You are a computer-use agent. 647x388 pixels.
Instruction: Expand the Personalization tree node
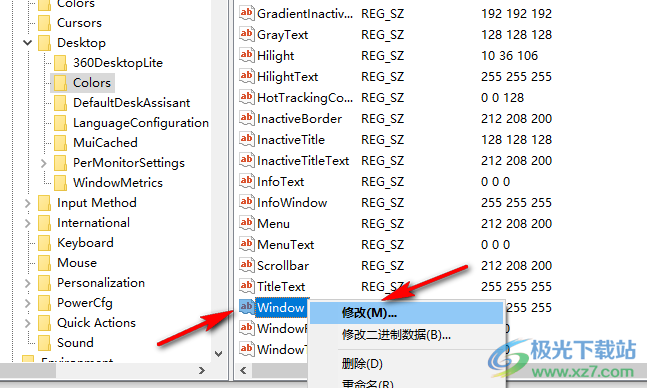pos(28,283)
